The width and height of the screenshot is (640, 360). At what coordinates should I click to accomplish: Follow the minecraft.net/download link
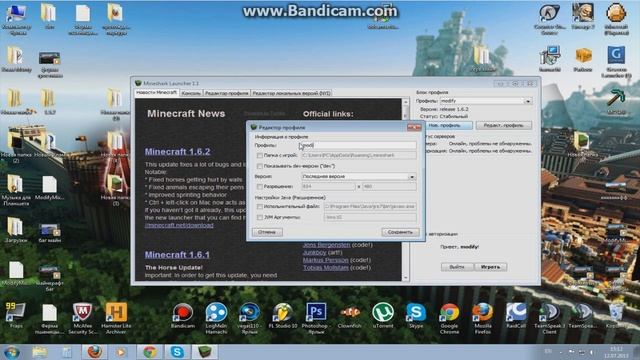click(x=179, y=225)
